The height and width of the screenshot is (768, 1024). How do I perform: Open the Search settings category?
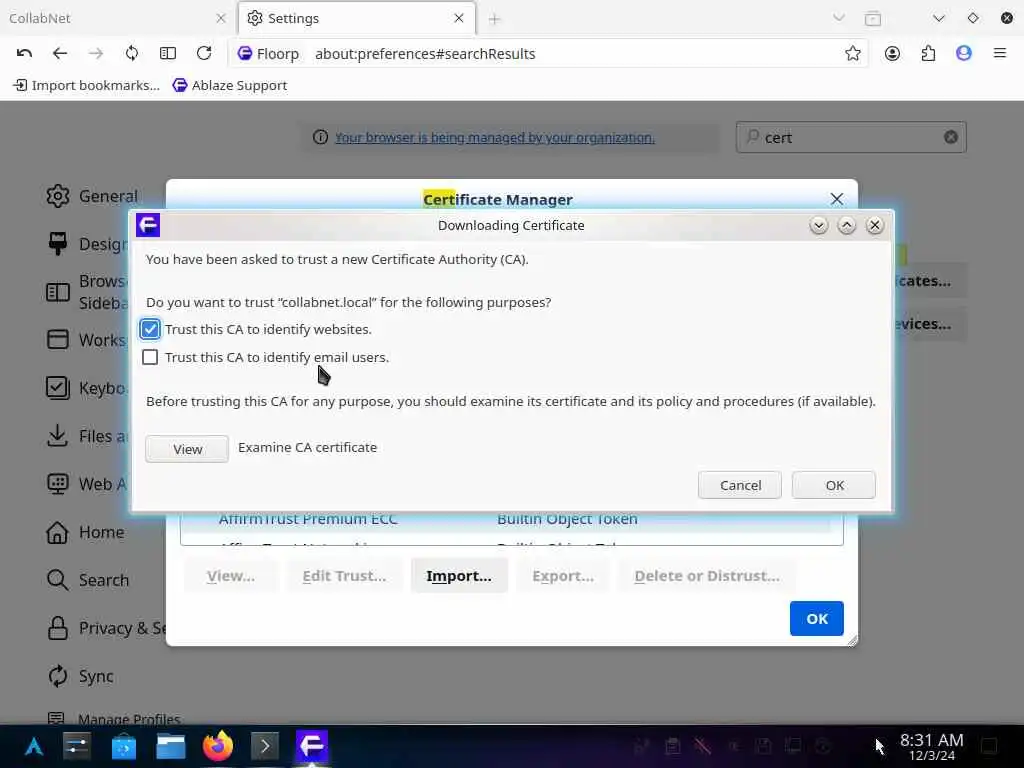(x=88, y=580)
